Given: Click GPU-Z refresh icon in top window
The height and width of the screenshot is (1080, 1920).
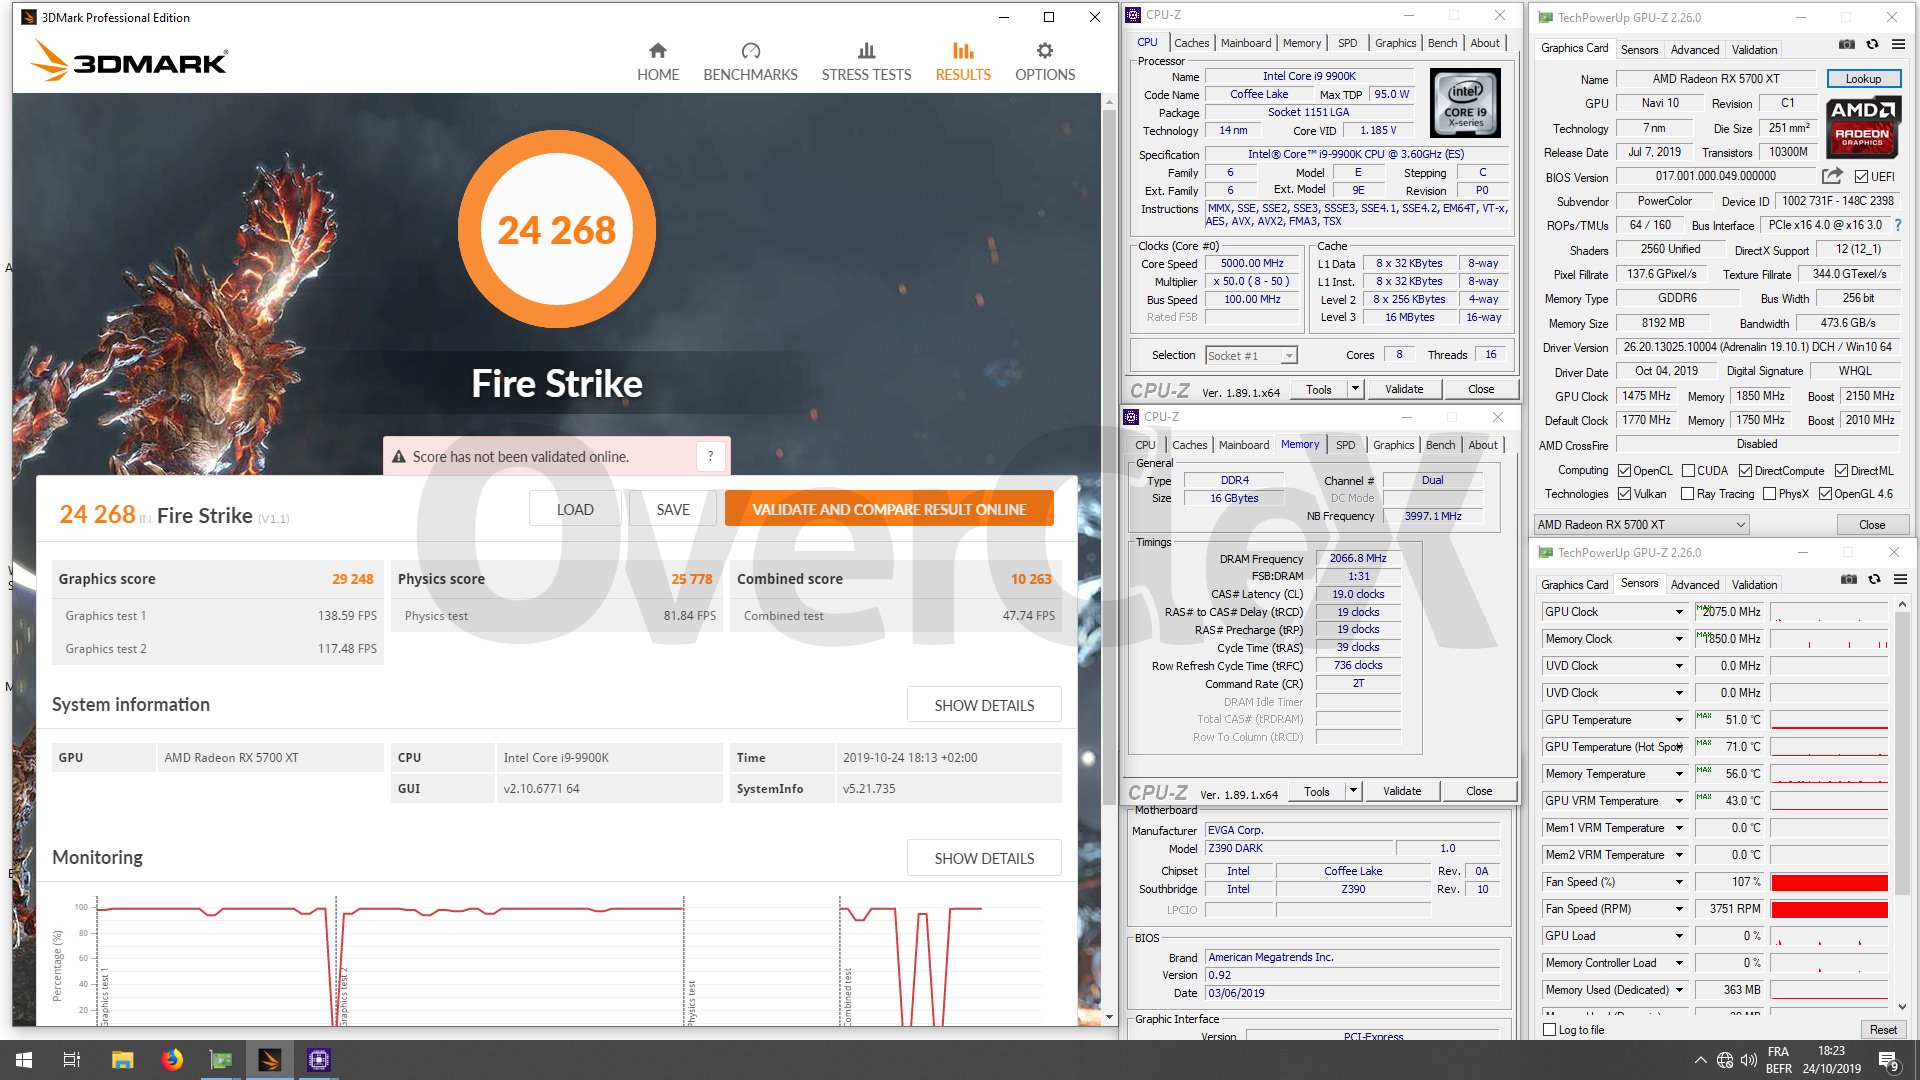Looking at the screenshot, I should click(x=1872, y=45).
